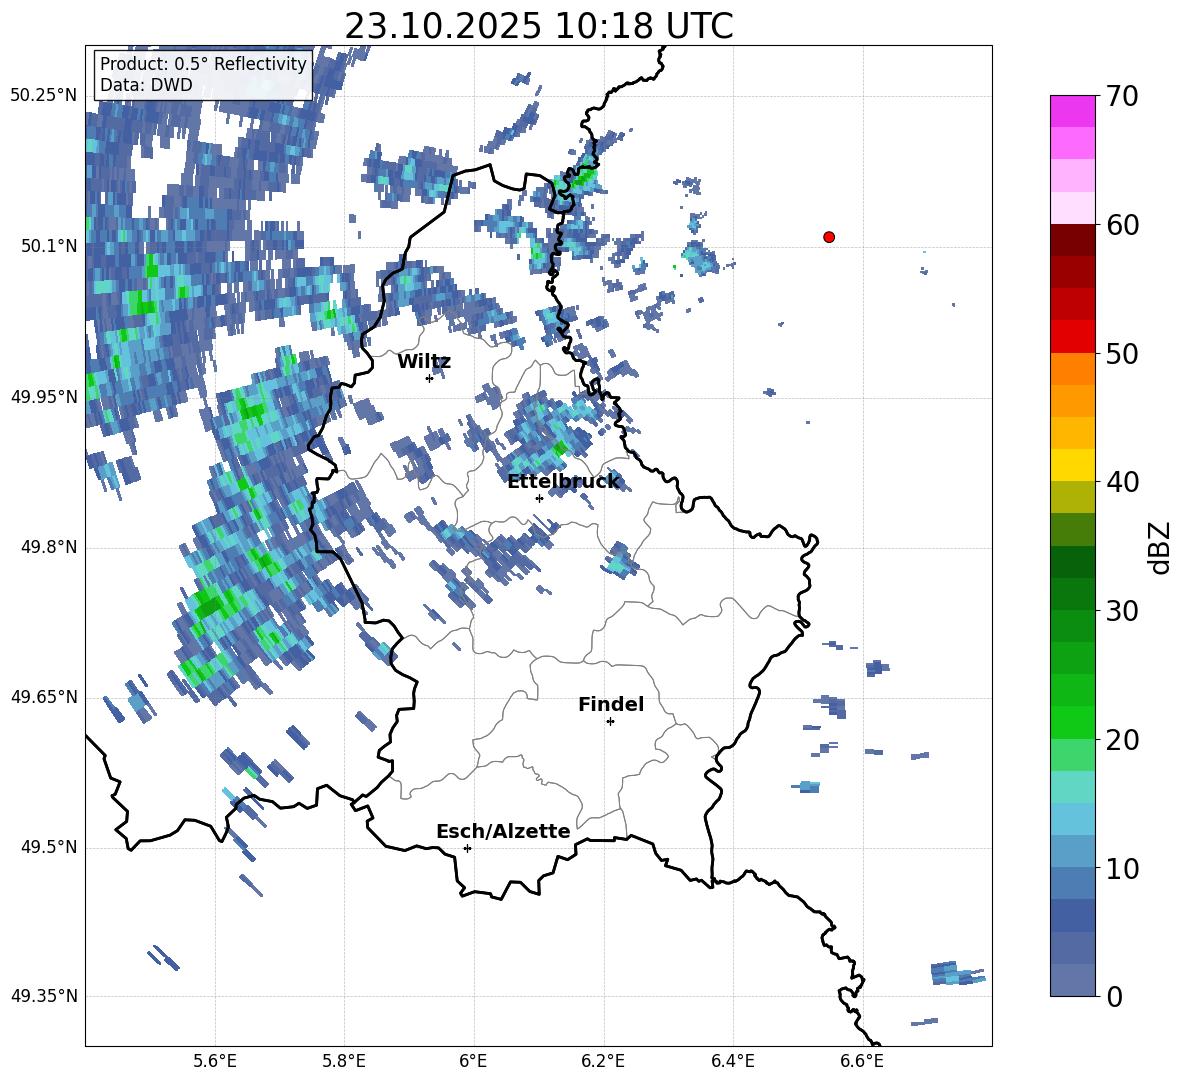The width and height of the screenshot is (1184, 1081).
Task: Click the 20 value on the colorbar
Action: point(1122,739)
